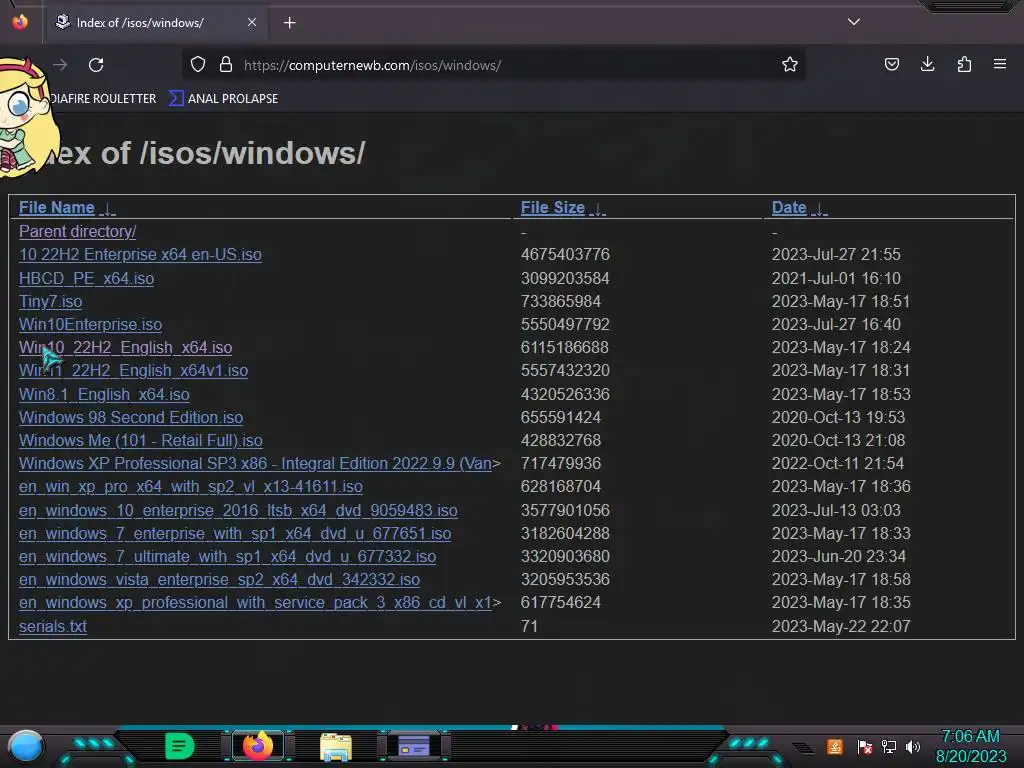Open the purple window app on taskbar

coord(414,746)
